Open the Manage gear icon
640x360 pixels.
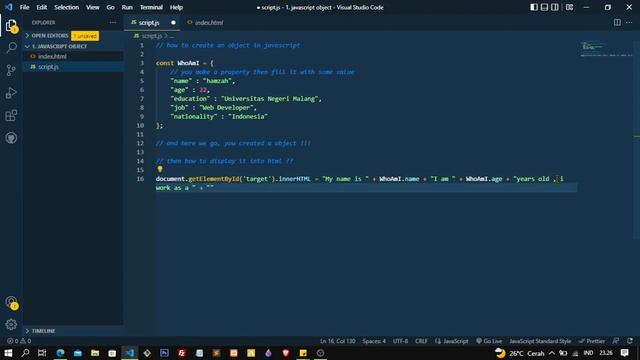click(x=11, y=324)
